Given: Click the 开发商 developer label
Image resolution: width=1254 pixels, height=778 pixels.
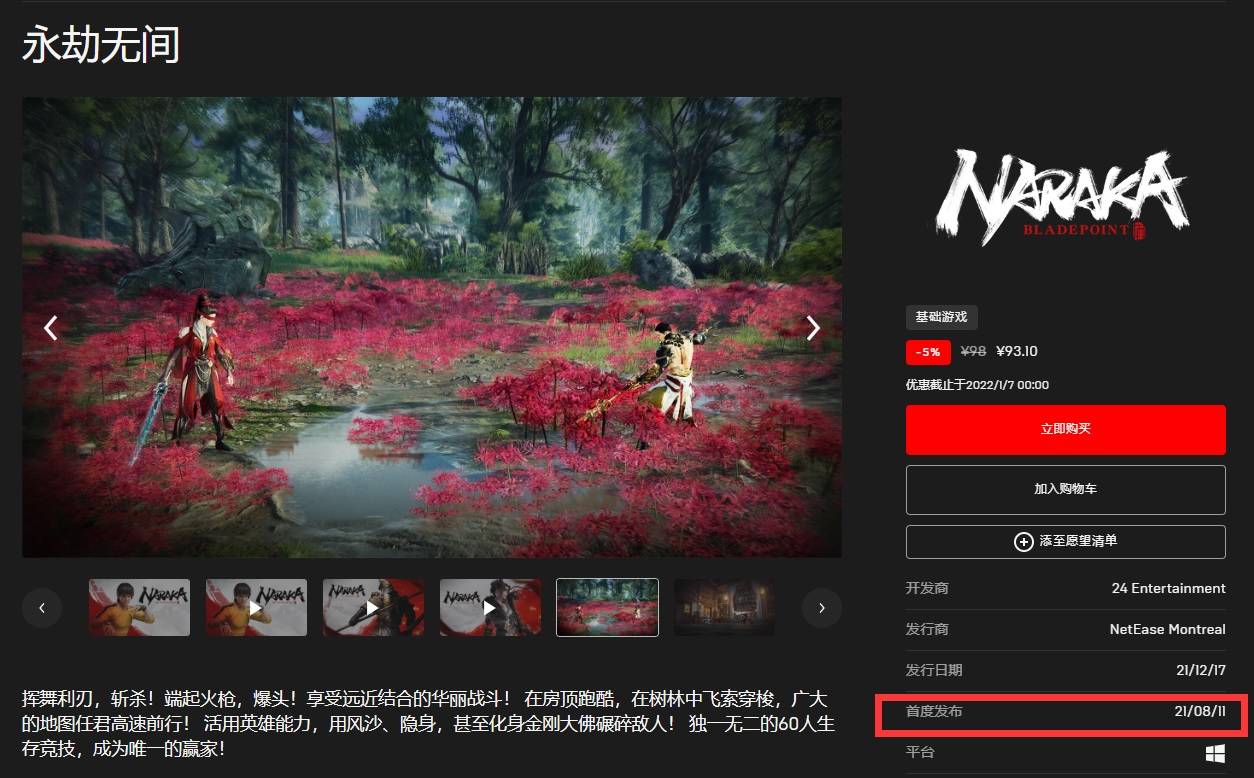Looking at the screenshot, I should (x=927, y=588).
